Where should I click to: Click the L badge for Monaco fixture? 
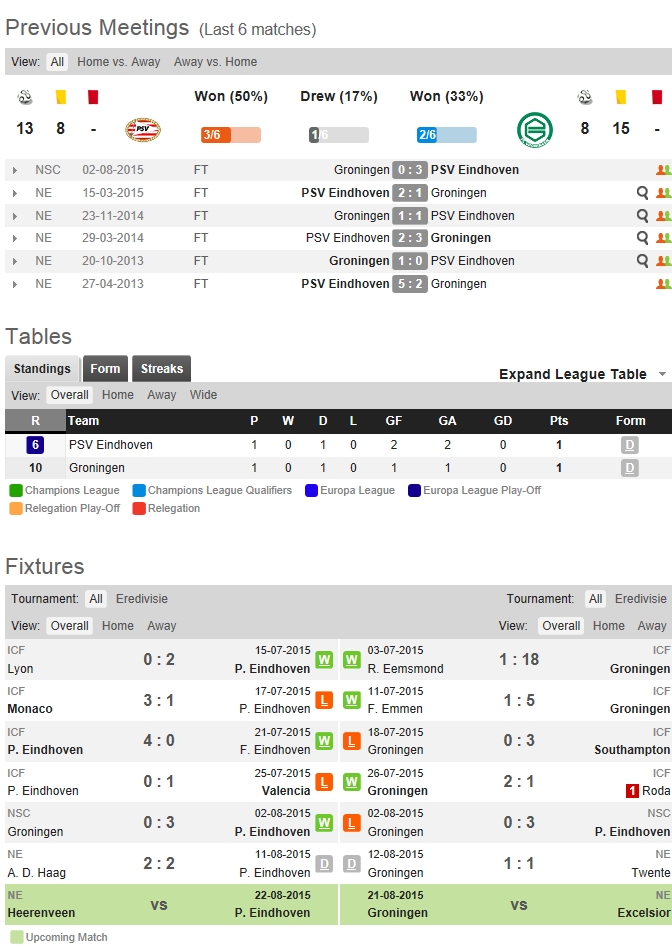tap(324, 701)
